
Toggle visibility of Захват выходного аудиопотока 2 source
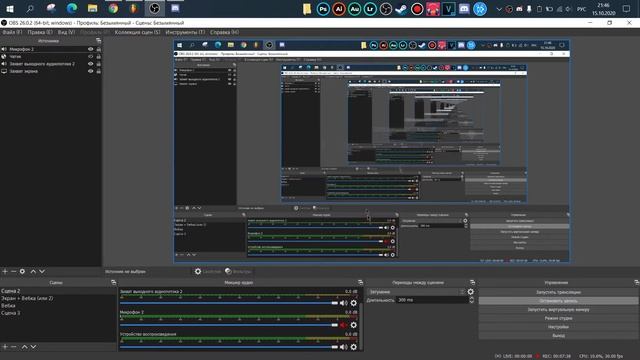click(x=91, y=64)
